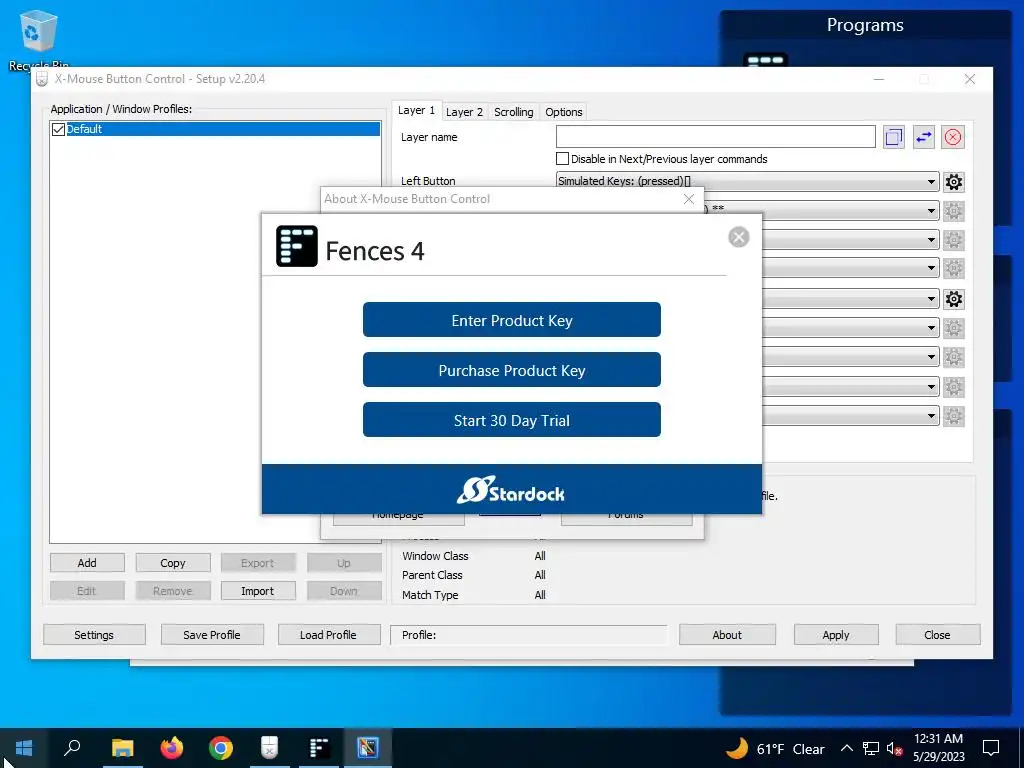Click Save Profile

pos(212,635)
